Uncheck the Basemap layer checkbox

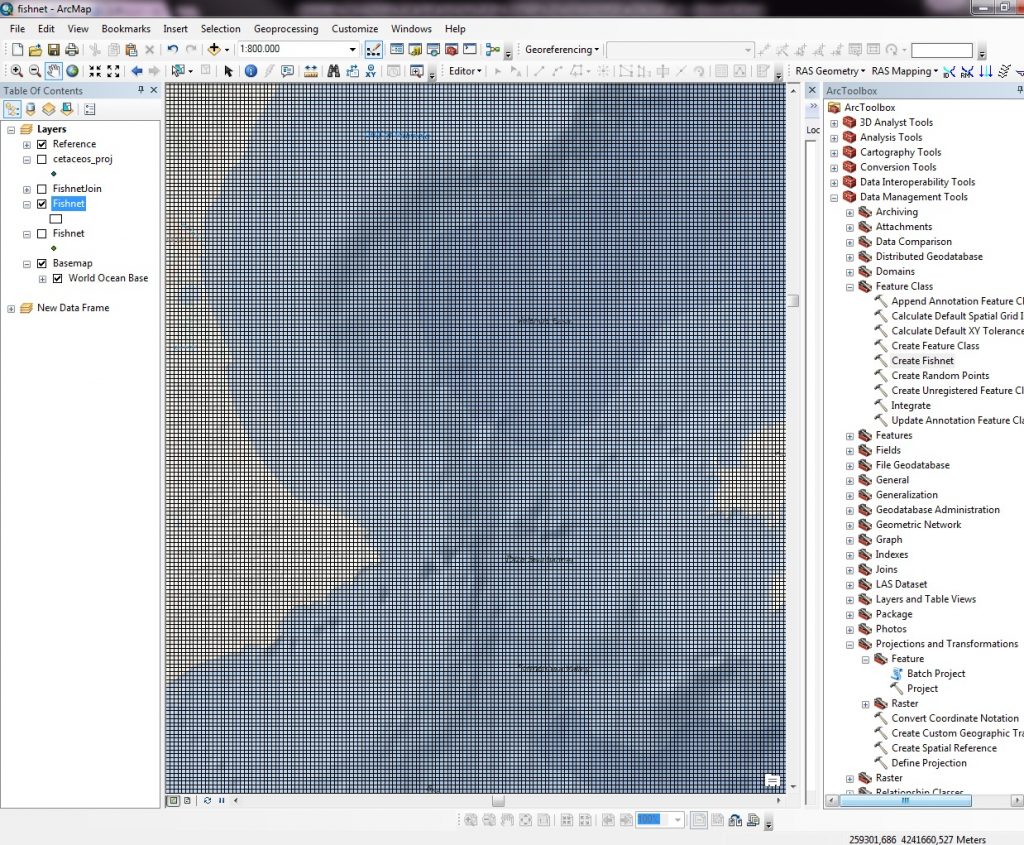tap(42, 263)
